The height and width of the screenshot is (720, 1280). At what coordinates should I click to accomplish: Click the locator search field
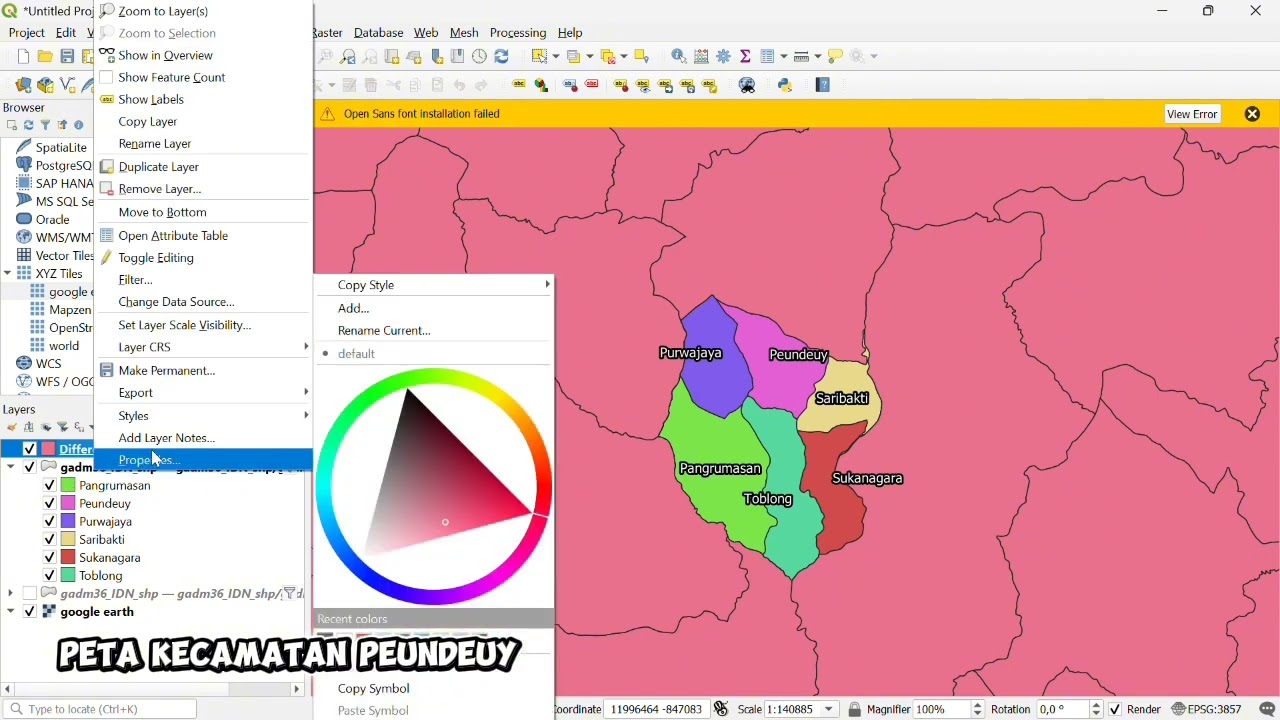(100, 710)
